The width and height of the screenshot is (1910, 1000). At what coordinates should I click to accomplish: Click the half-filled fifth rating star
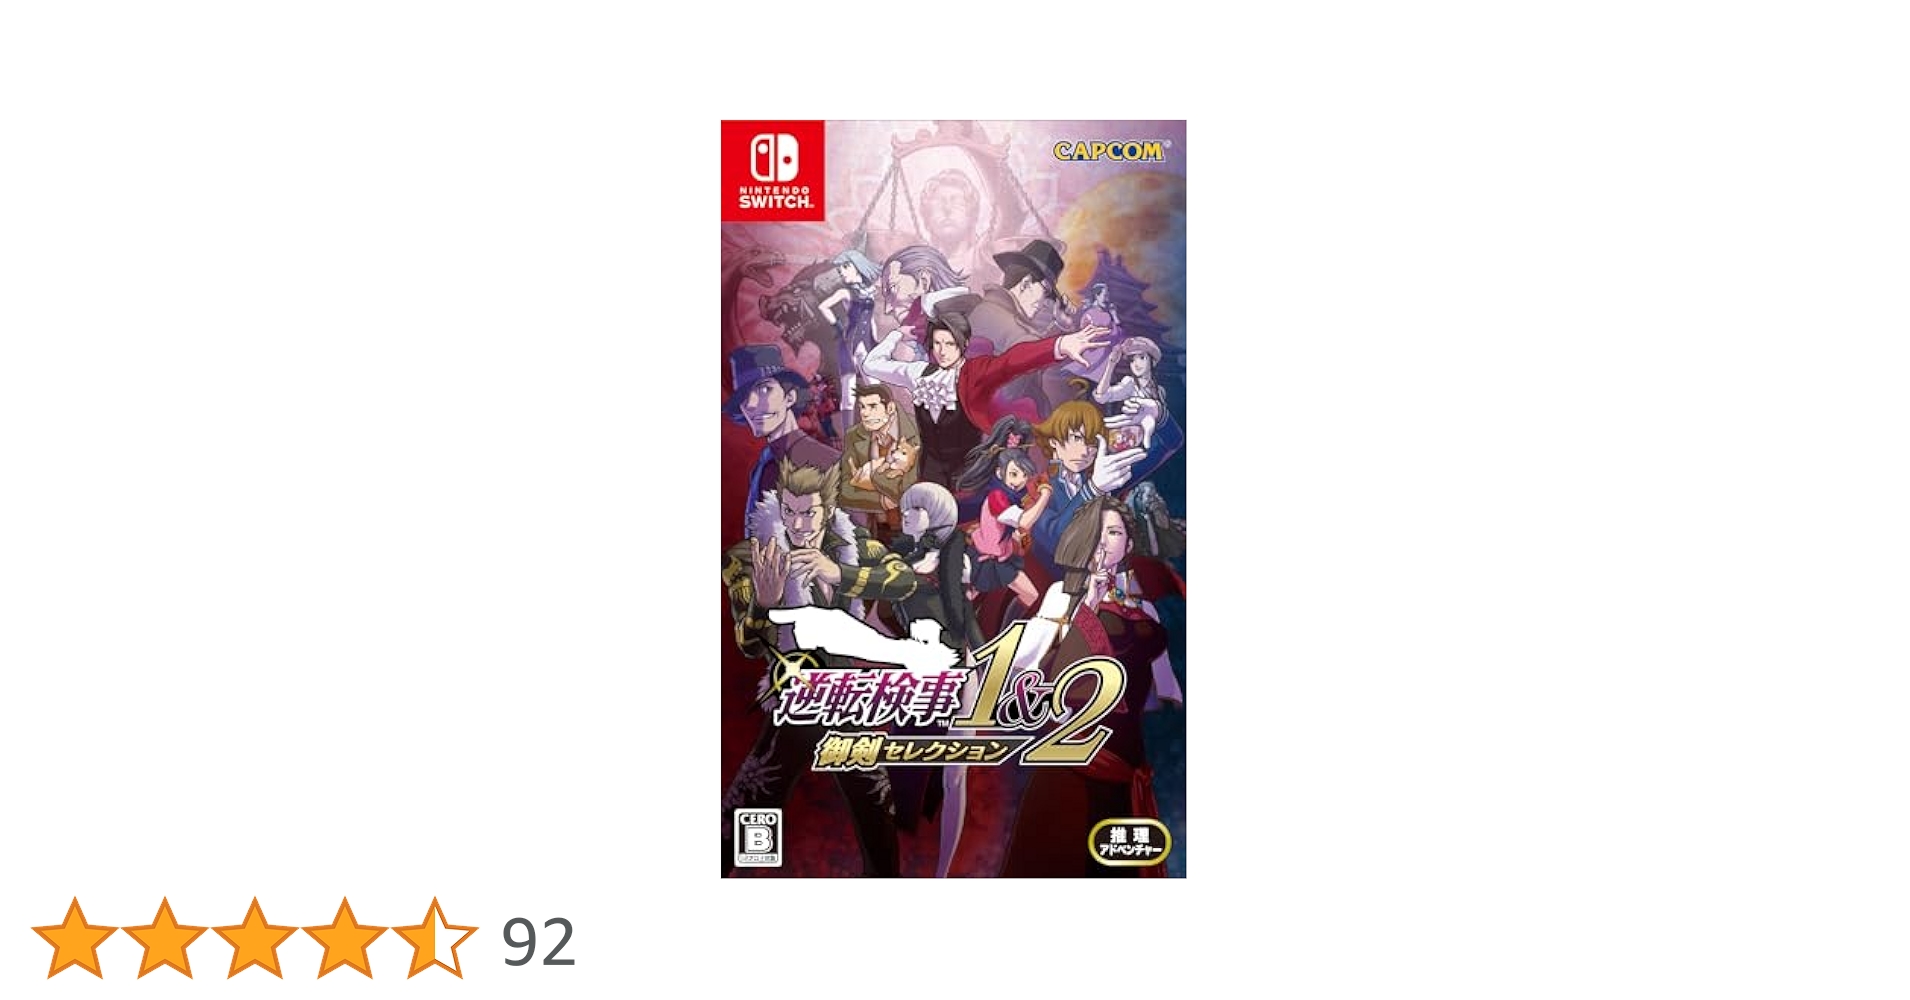pyautogui.click(x=435, y=938)
